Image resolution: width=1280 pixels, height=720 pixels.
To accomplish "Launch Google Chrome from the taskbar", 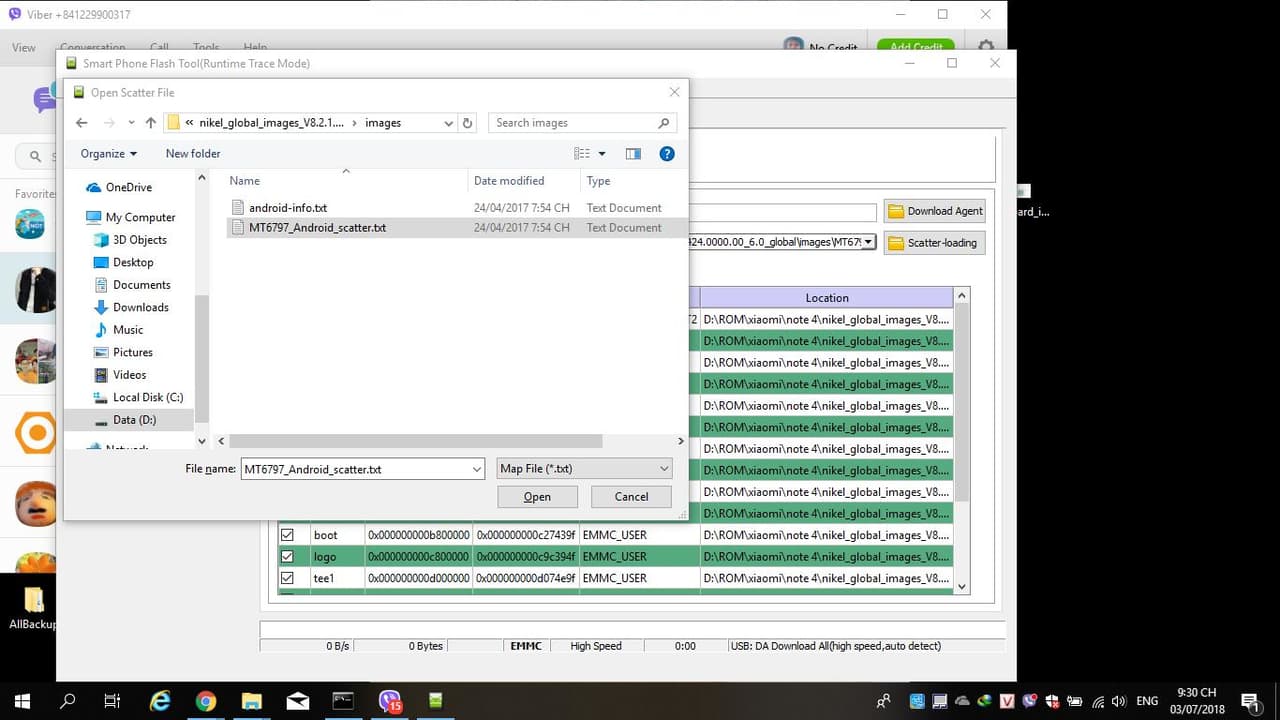I will tap(206, 701).
